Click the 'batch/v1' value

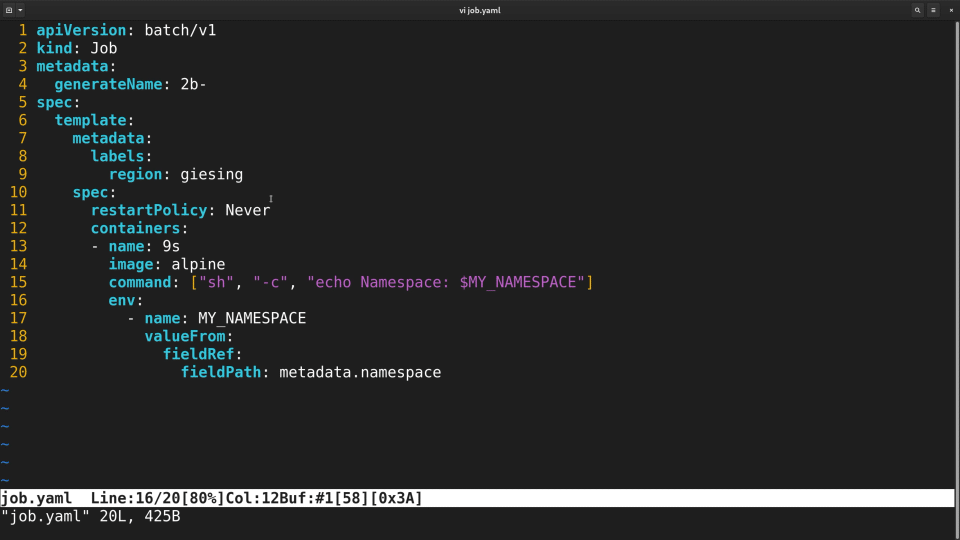pyautogui.click(x=180, y=30)
